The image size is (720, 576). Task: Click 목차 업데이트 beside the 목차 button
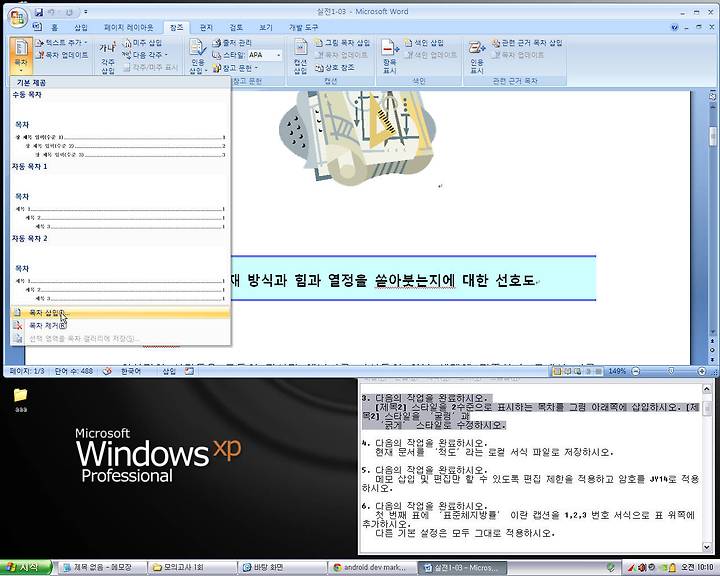coord(62,55)
